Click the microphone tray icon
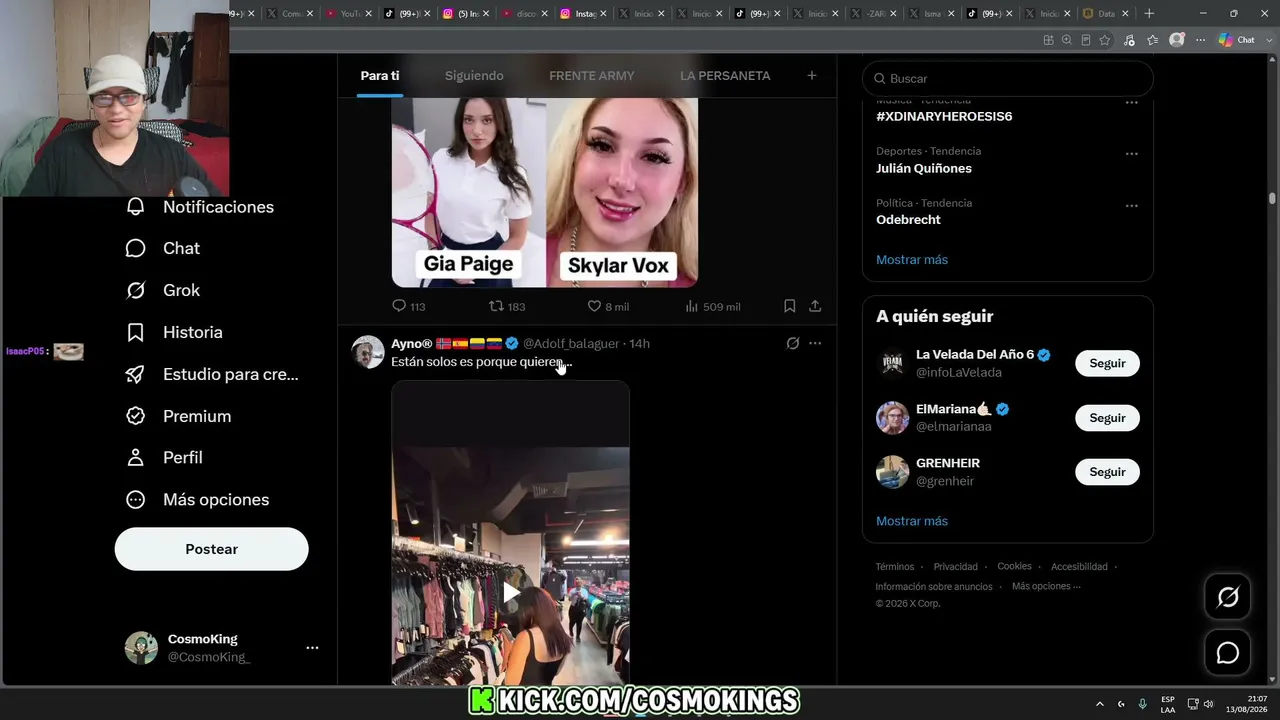 (x=1142, y=704)
